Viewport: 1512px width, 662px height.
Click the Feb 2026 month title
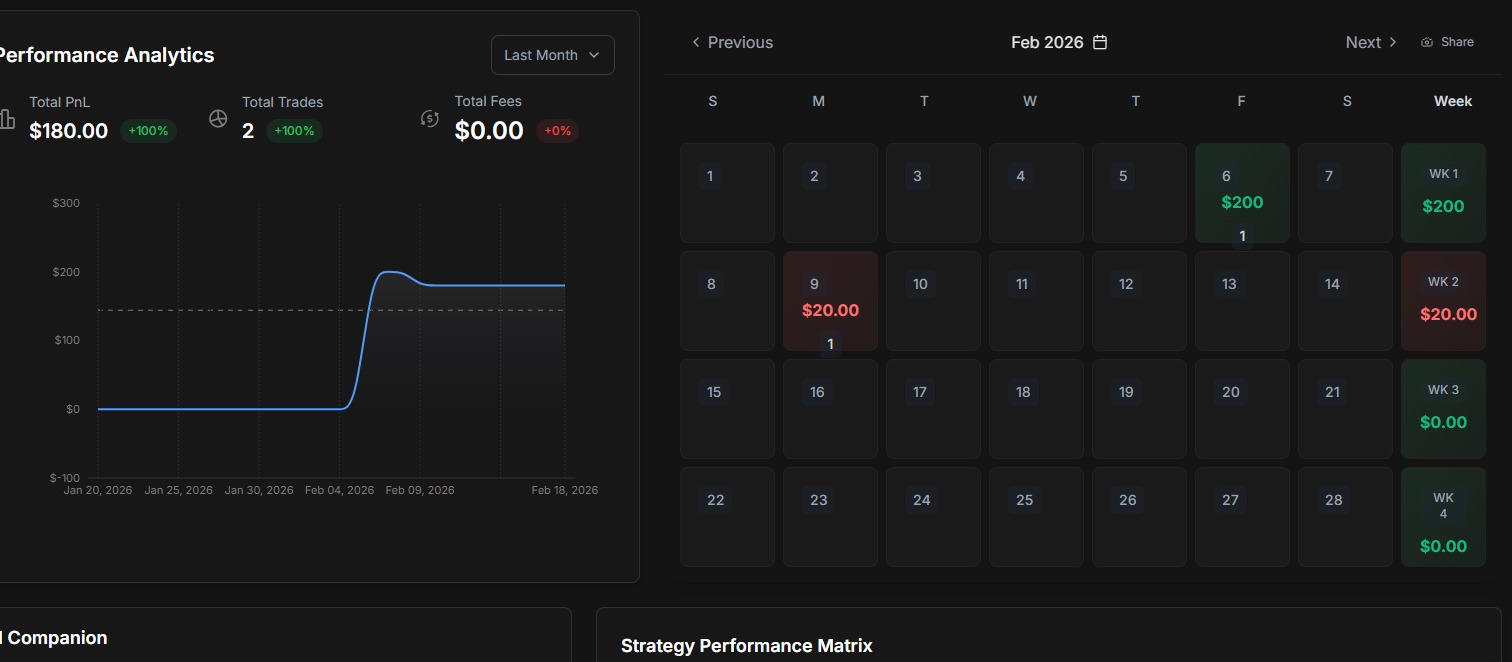coord(1047,42)
